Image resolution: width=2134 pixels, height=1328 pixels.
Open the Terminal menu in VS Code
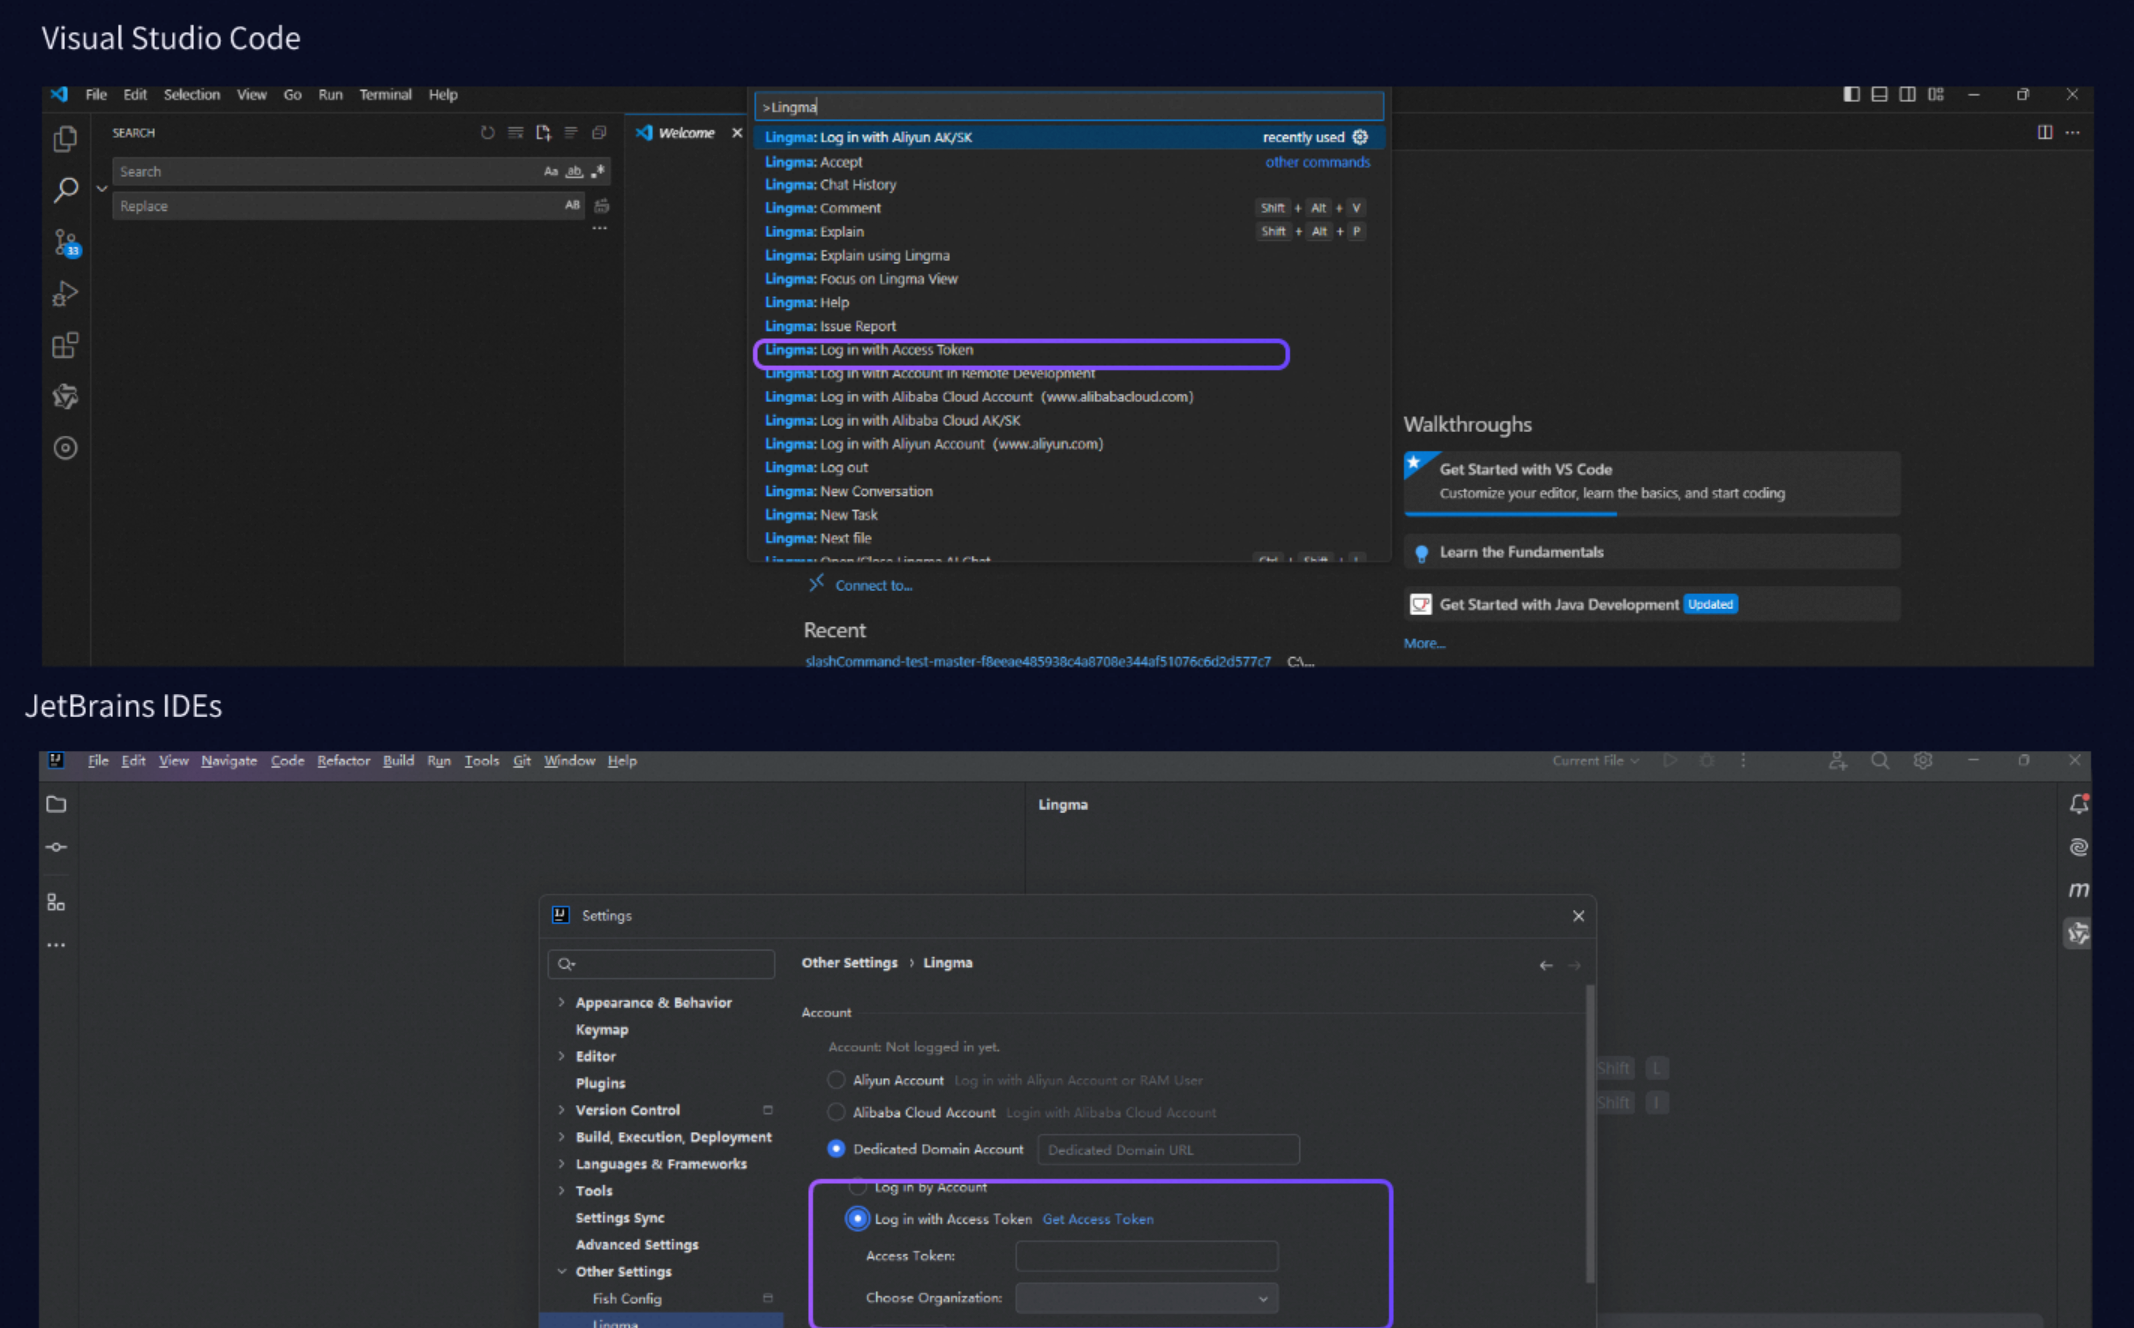(385, 95)
